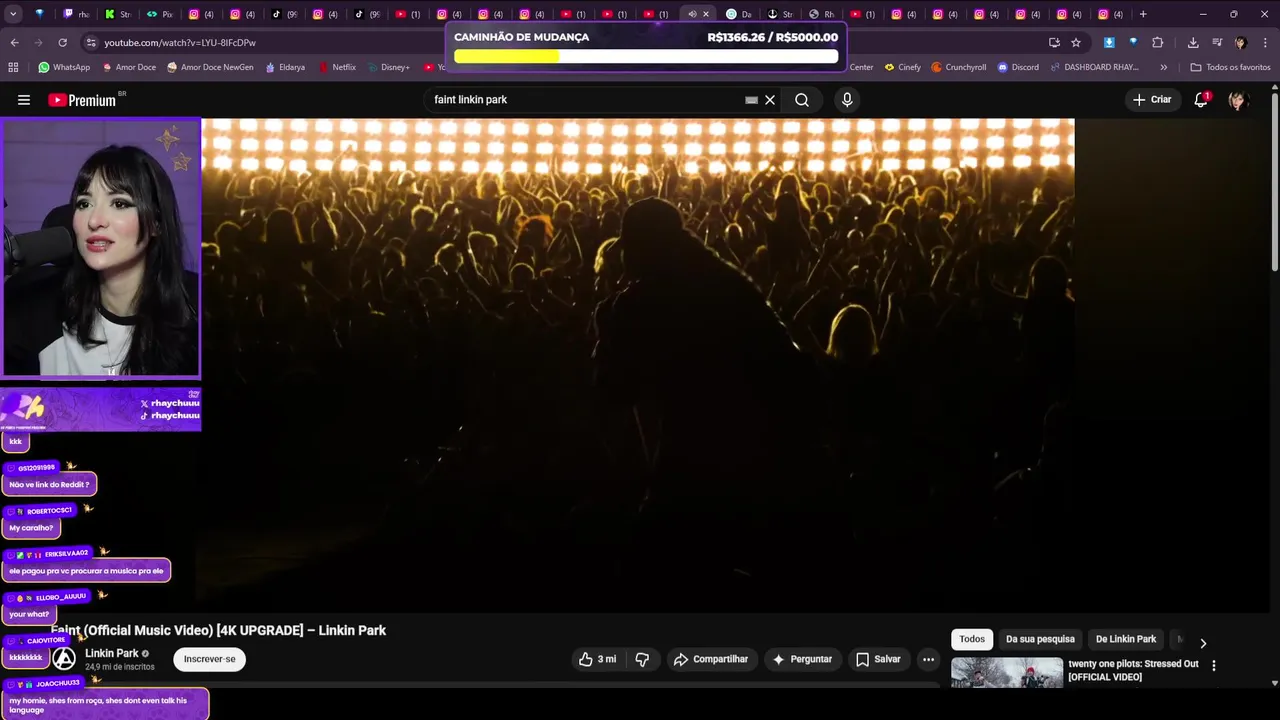Open the extensions puzzle menu
1280x720 pixels.
tap(1158, 43)
